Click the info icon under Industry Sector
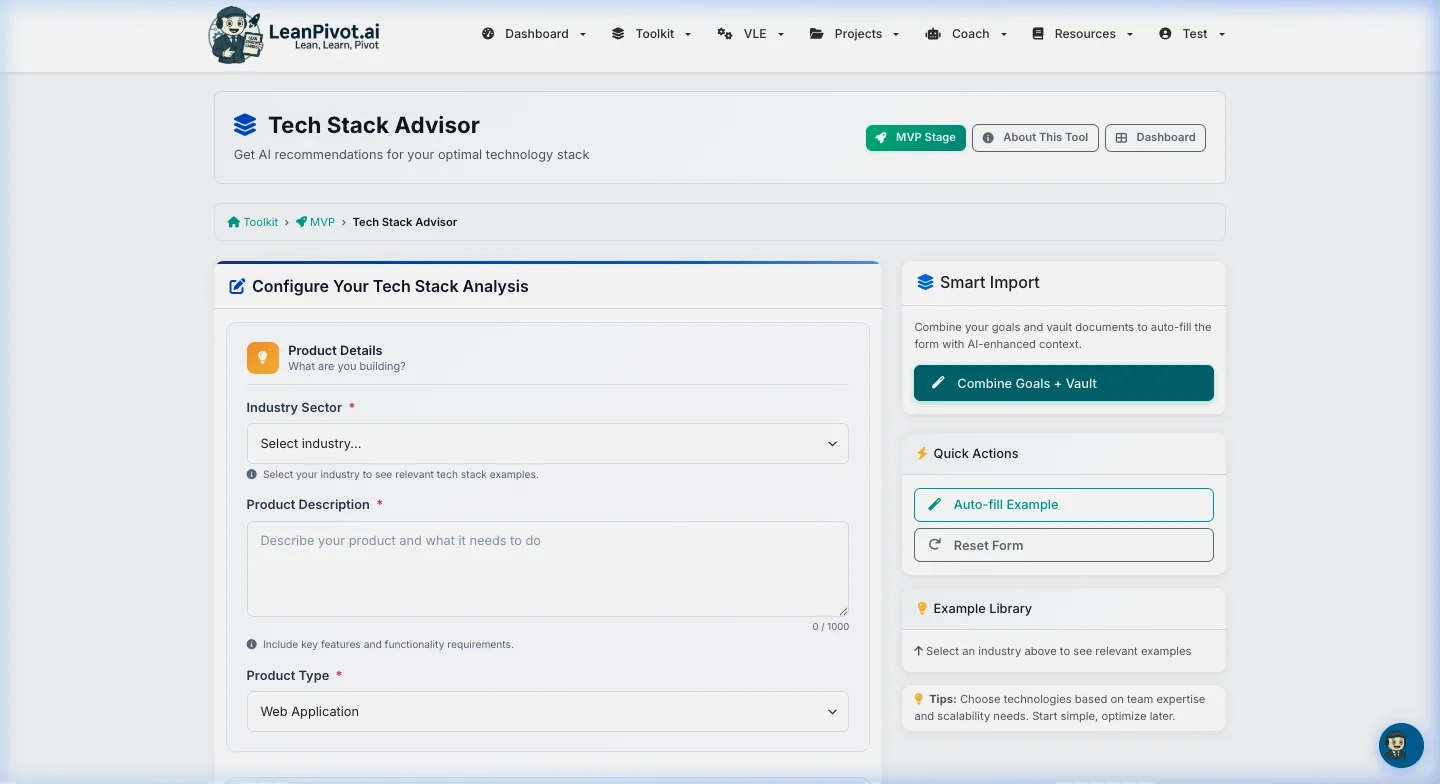Viewport: 1440px width, 784px height. pos(252,475)
